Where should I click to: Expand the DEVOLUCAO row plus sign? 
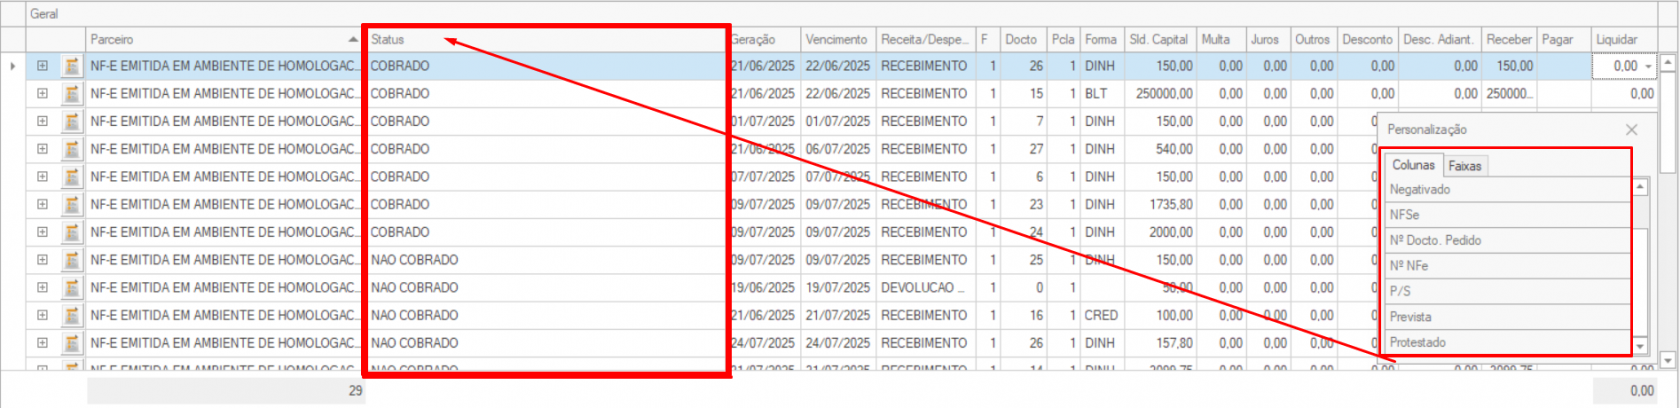coord(42,288)
